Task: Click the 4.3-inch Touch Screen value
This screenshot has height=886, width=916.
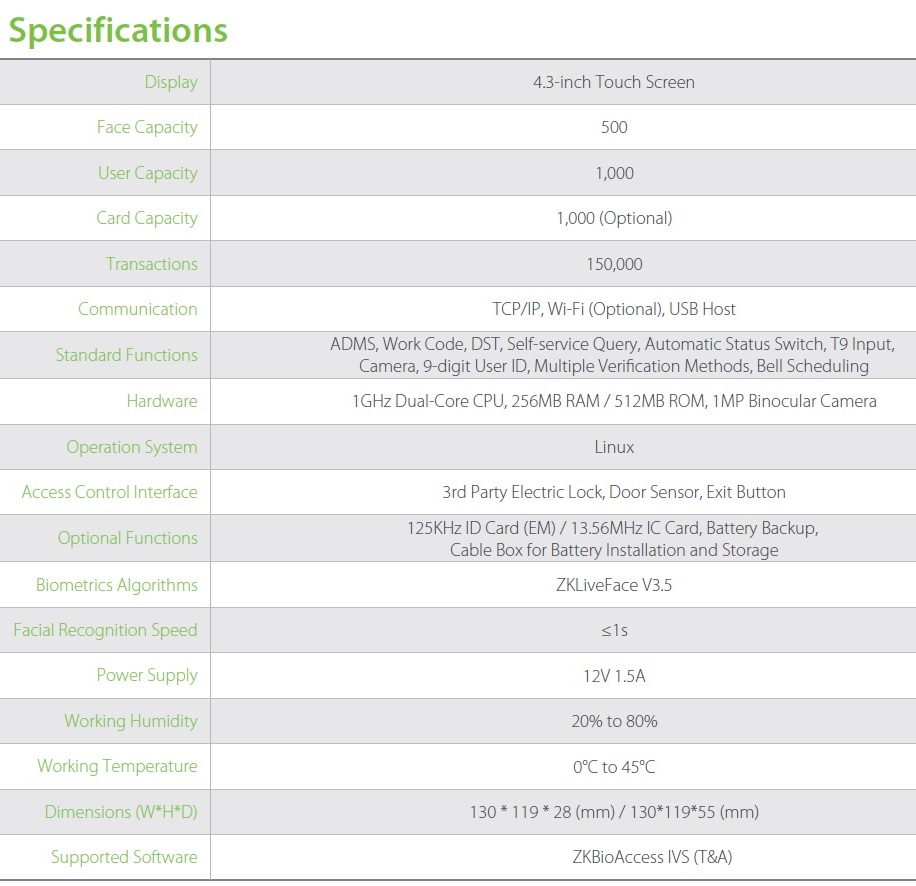Action: 613,82
